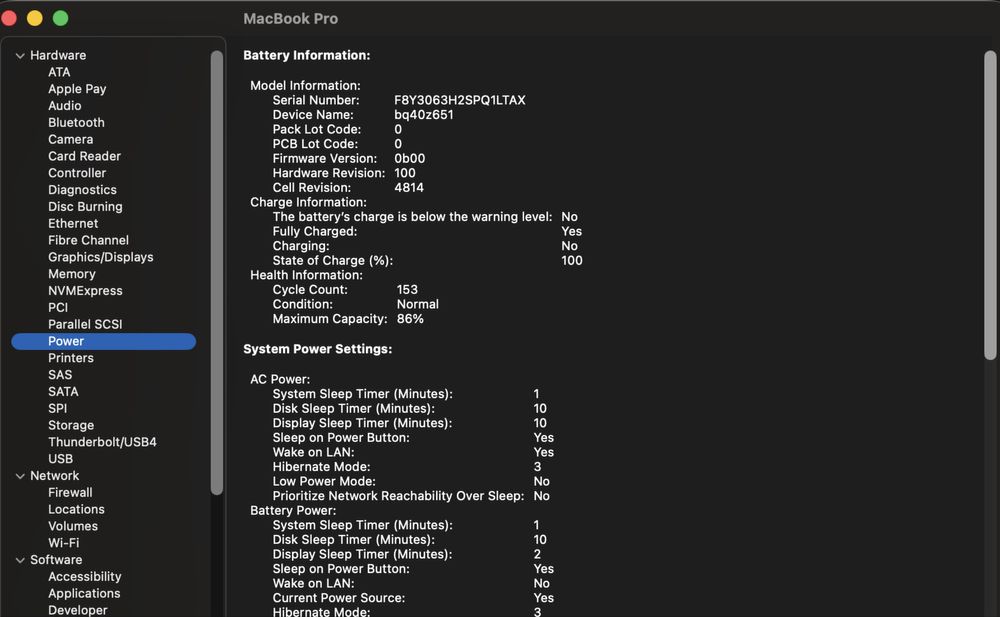Select the Storage hardware item
This screenshot has height=617, width=1000.
(x=71, y=425)
